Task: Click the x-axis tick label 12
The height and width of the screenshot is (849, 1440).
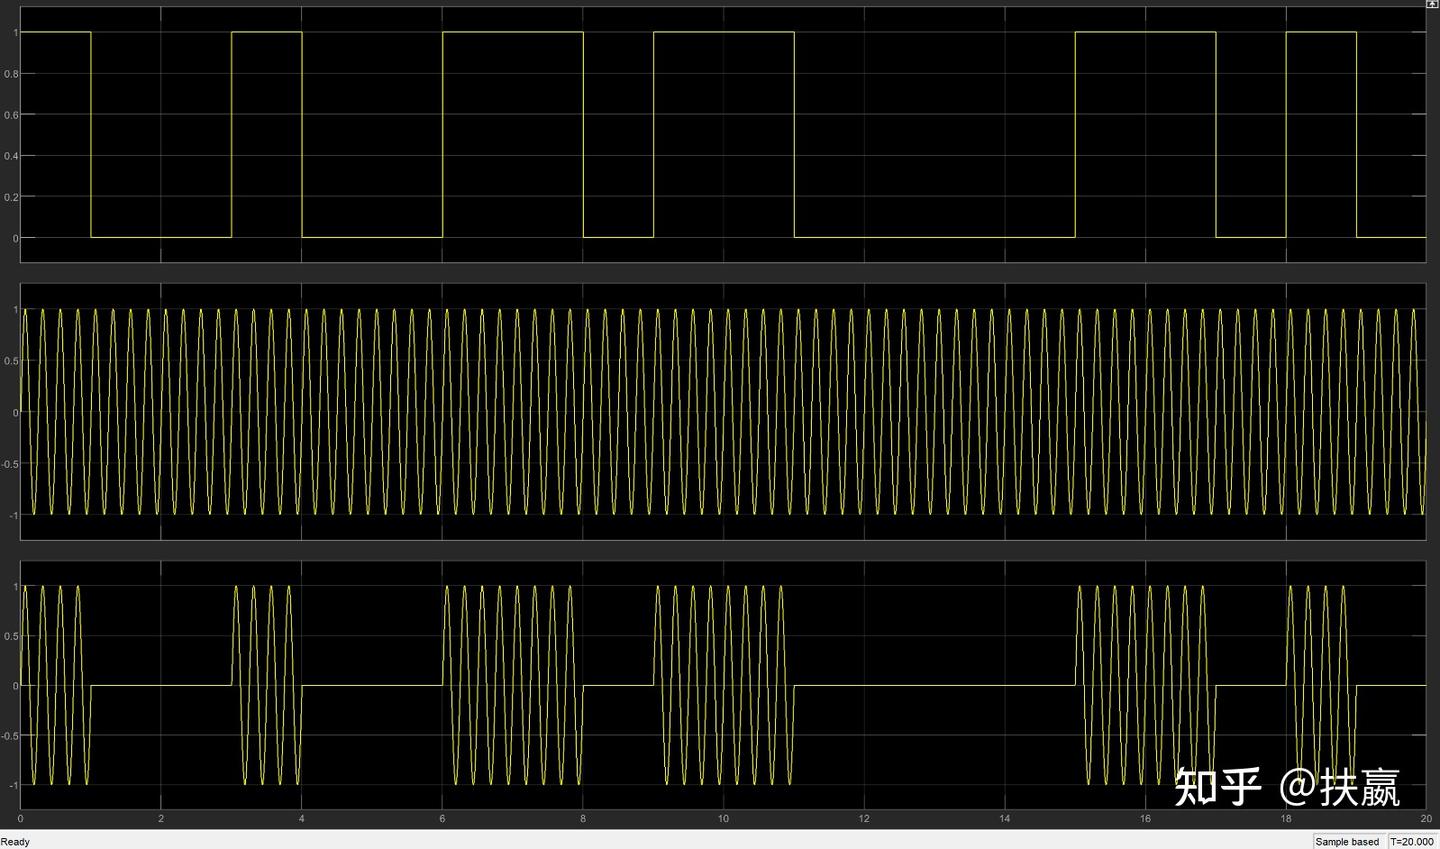Action: tap(864, 819)
